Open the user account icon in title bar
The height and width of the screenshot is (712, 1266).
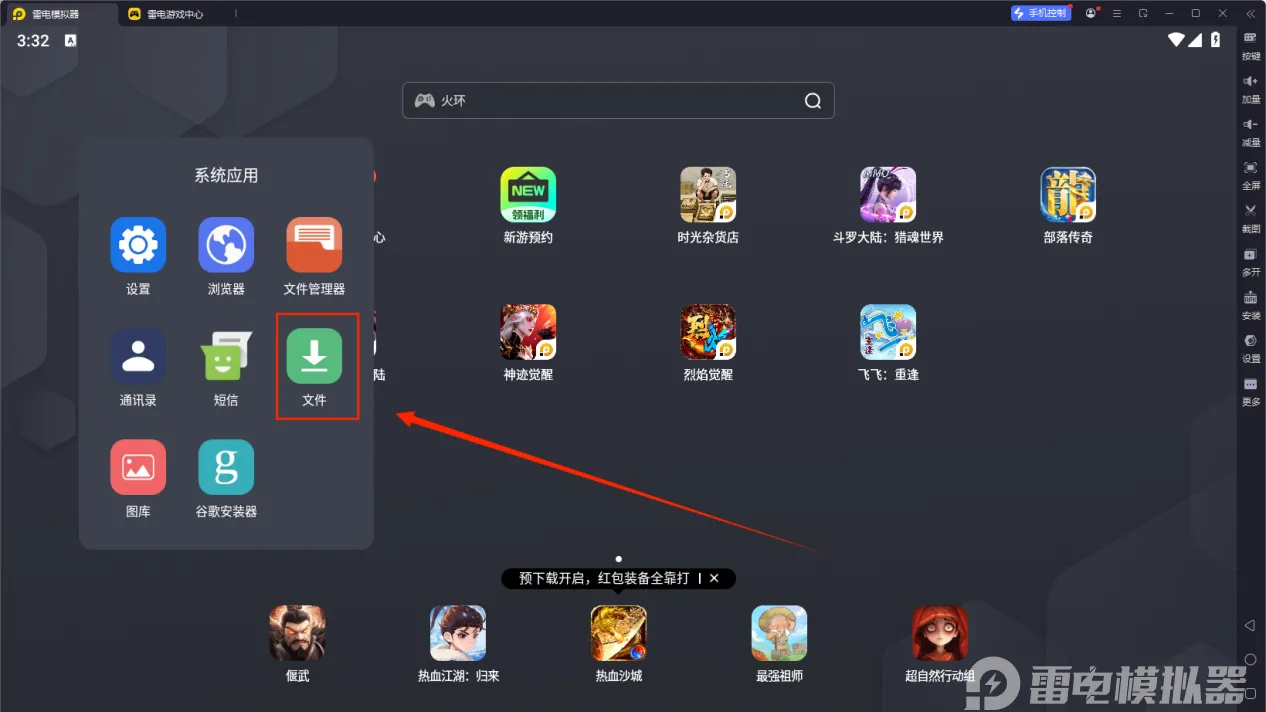tap(1091, 13)
